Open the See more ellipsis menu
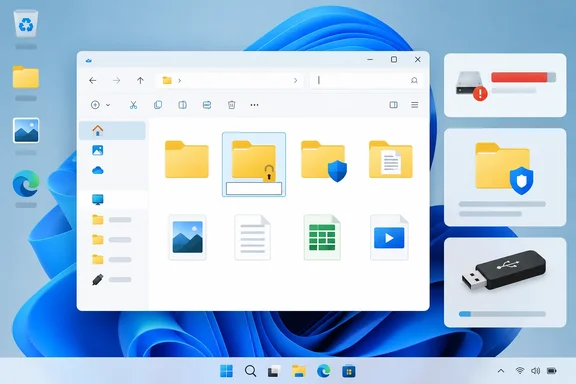 click(254, 105)
